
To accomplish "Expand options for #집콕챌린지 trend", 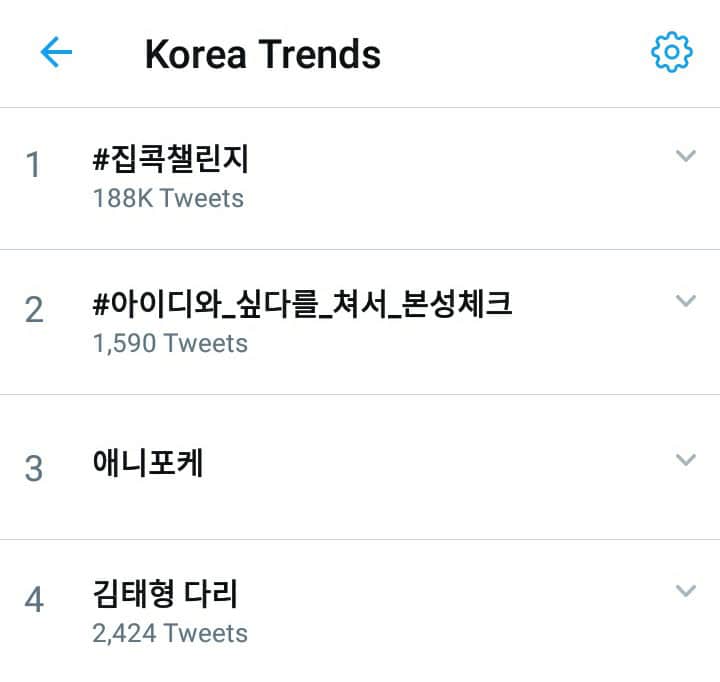I will pyautogui.click(x=685, y=156).
